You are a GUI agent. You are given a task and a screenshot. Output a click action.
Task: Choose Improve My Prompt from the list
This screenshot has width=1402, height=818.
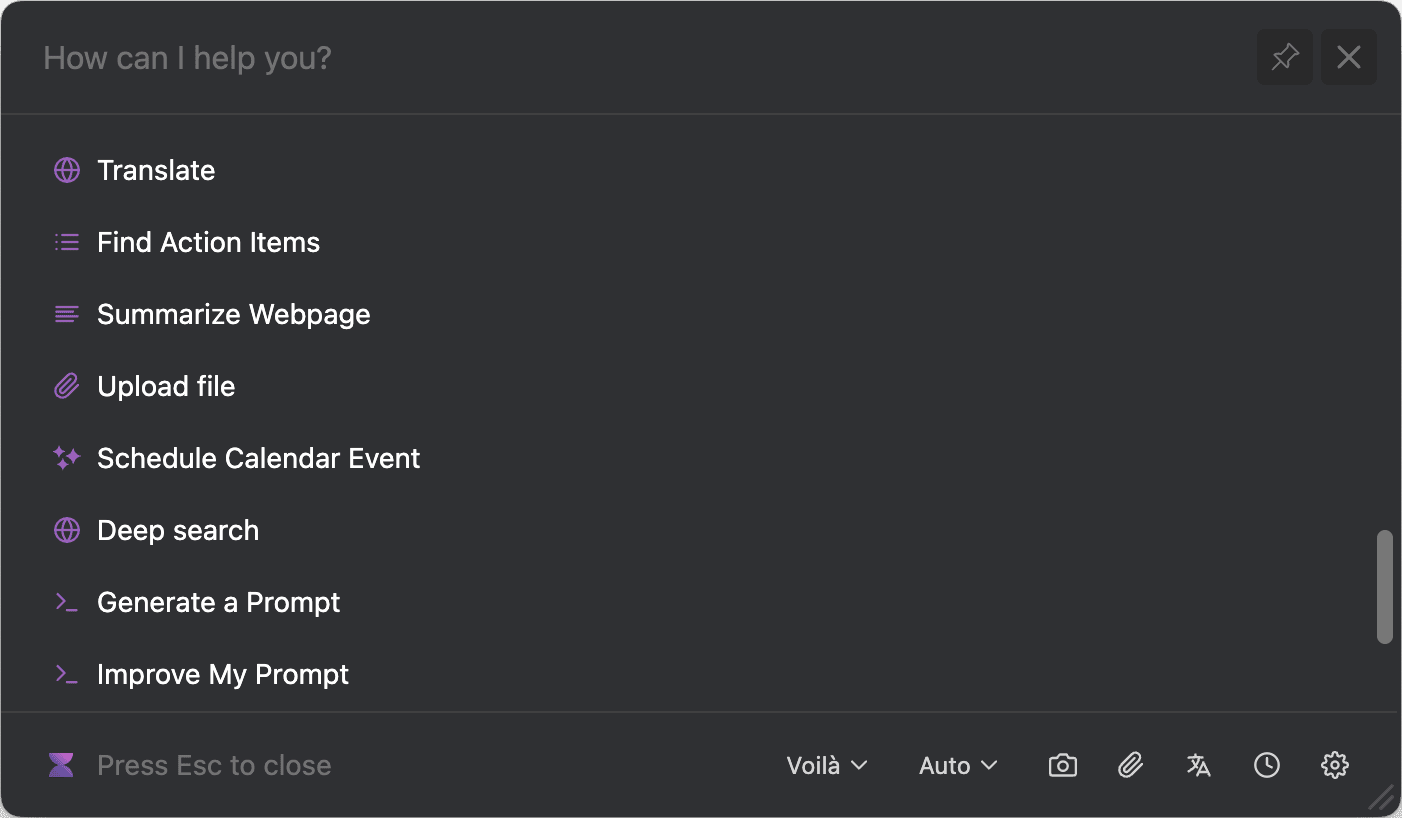click(222, 674)
